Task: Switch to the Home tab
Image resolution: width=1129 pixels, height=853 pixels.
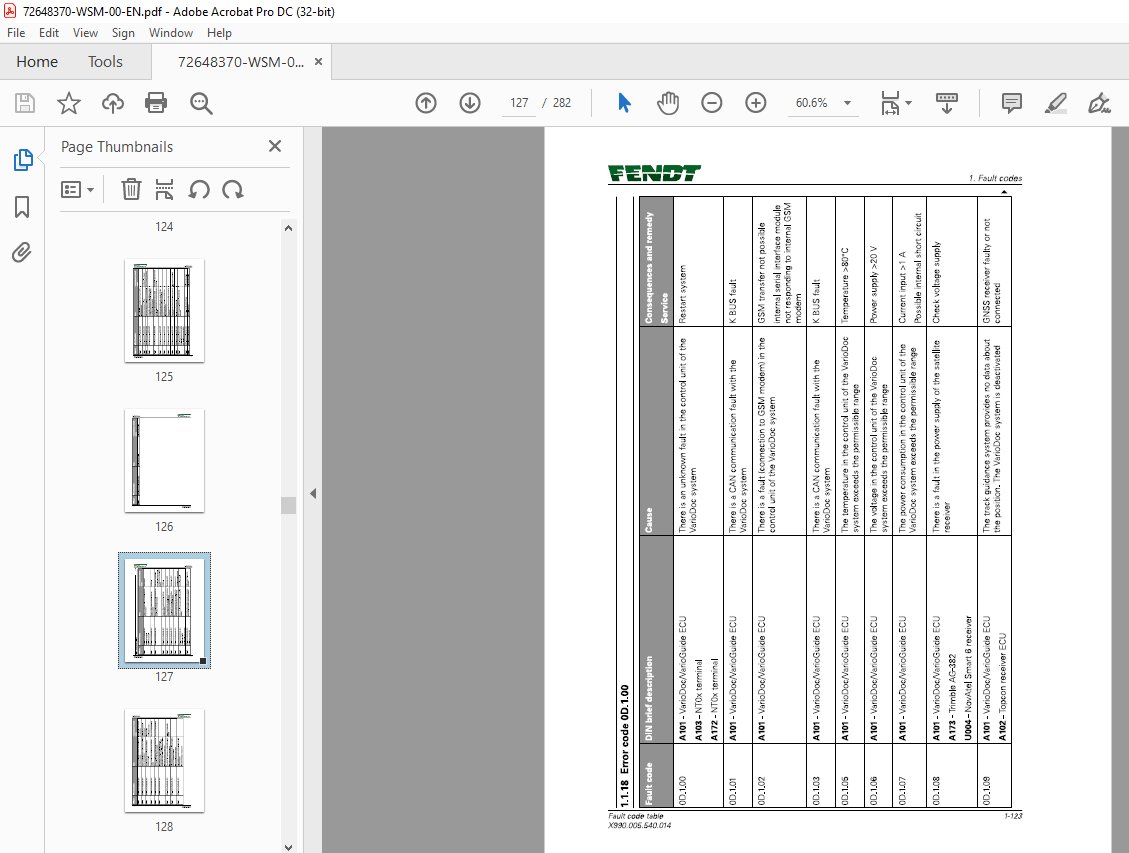Action: [37, 62]
